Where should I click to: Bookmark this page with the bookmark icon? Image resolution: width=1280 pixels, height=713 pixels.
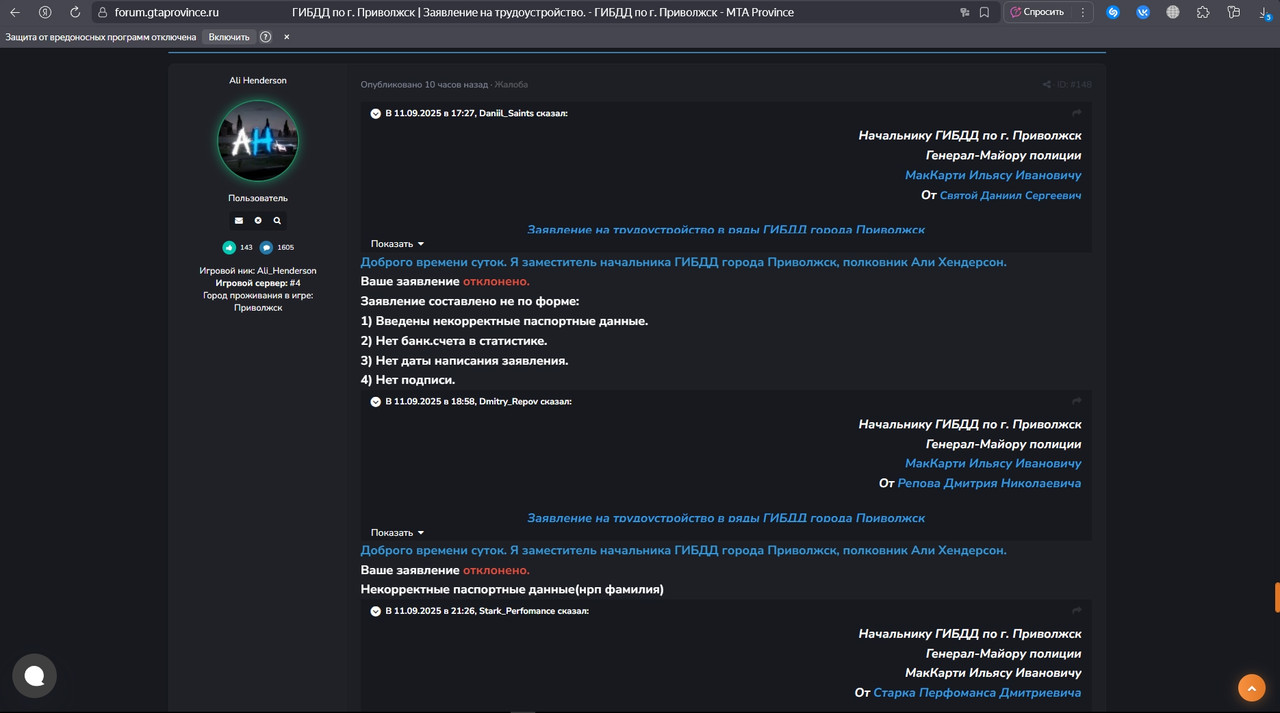point(985,12)
